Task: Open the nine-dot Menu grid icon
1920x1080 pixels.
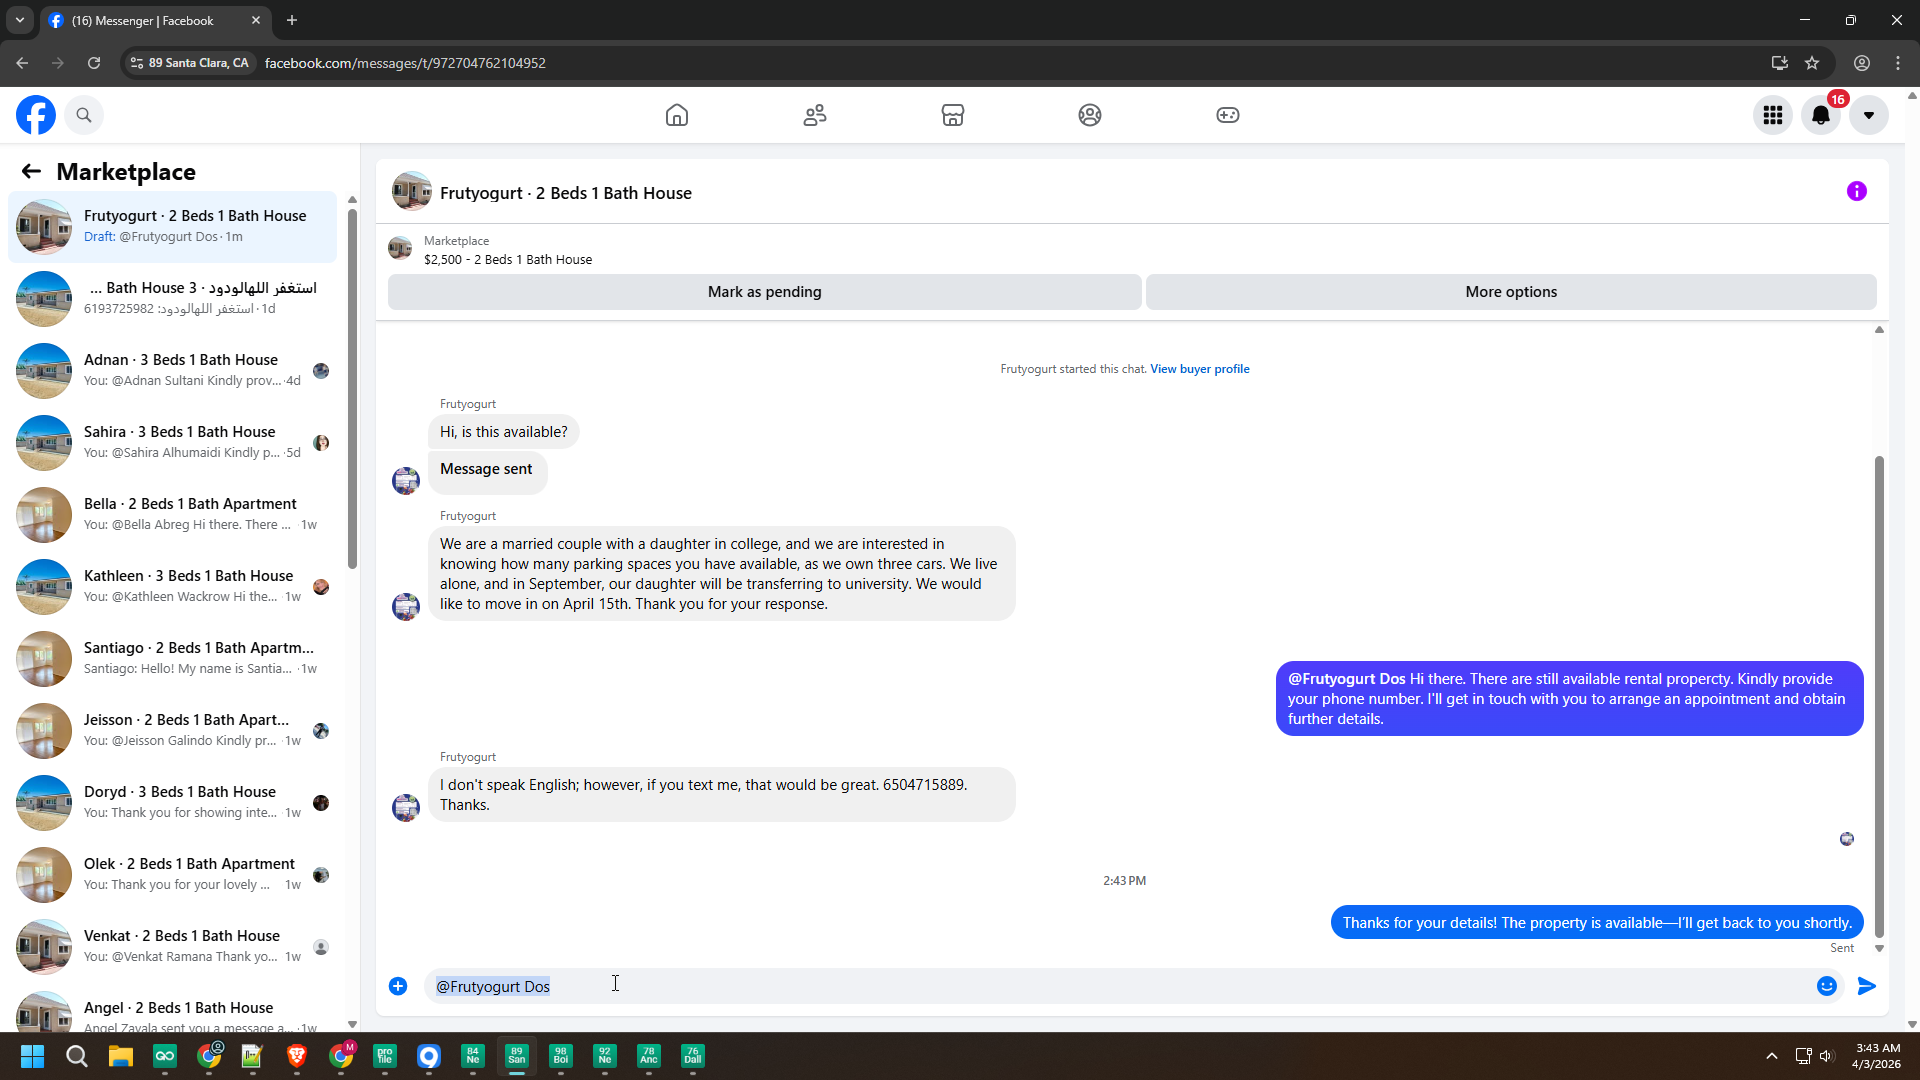Action: click(1773, 115)
